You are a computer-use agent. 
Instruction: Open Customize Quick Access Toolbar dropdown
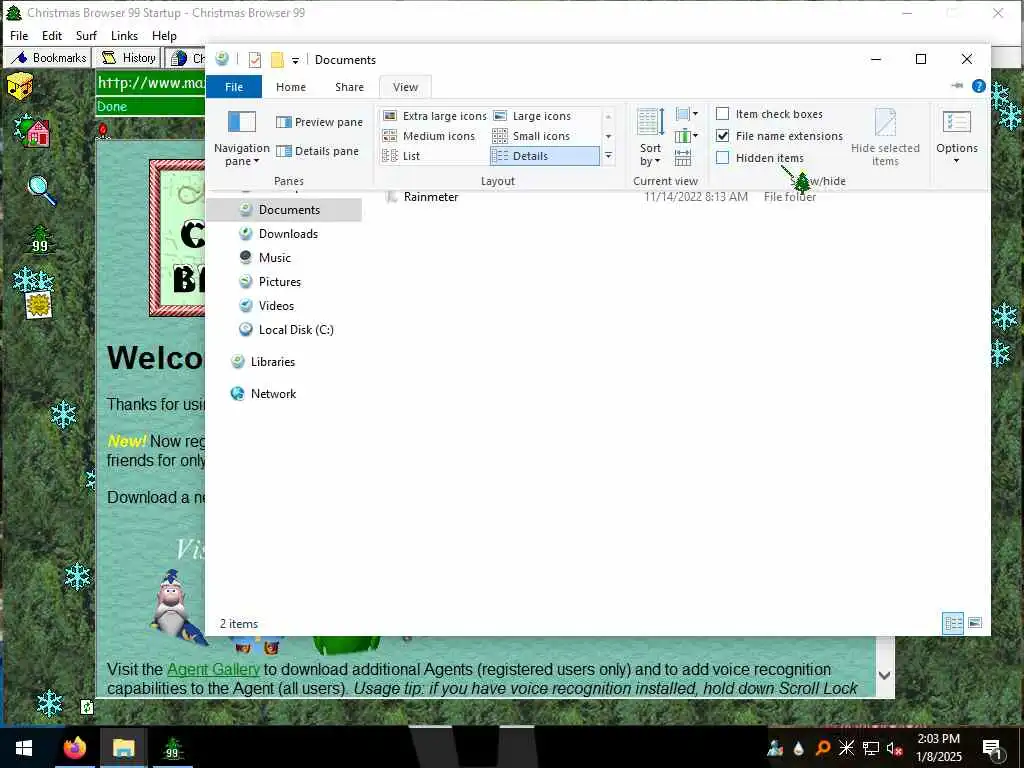click(295, 61)
